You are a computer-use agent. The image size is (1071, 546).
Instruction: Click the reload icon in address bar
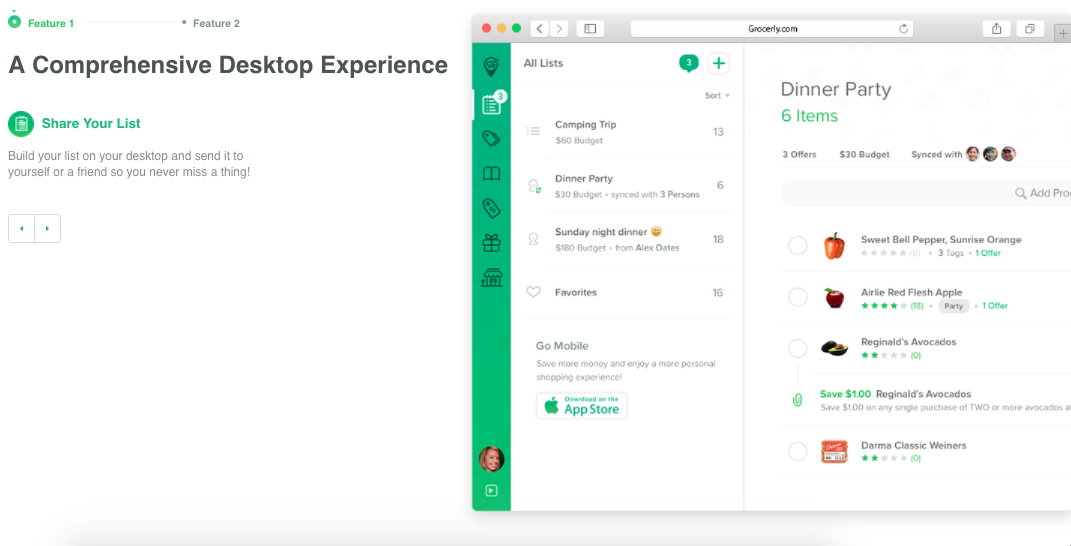click(904, 29)
